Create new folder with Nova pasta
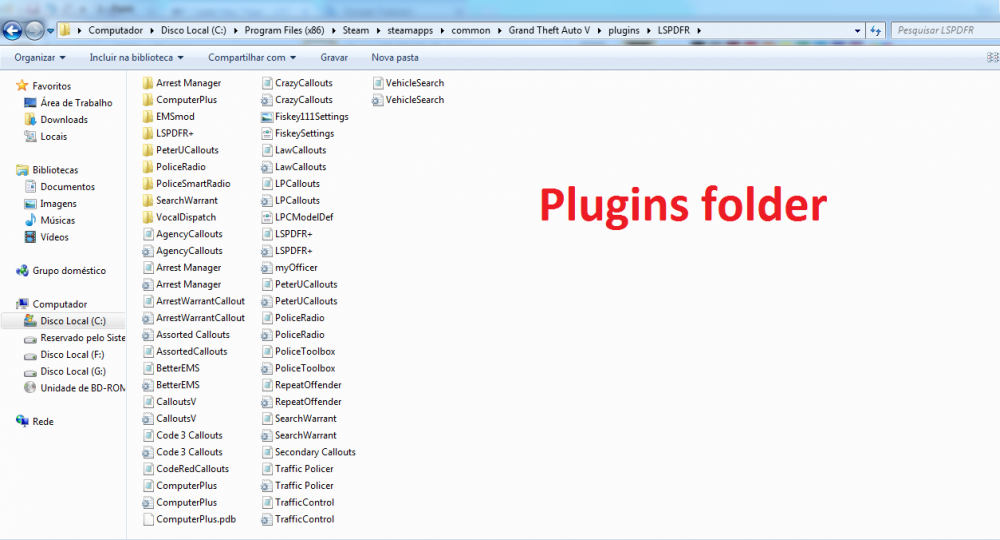The height and width of the screenshot is (540, 1000). click(395, 57)
